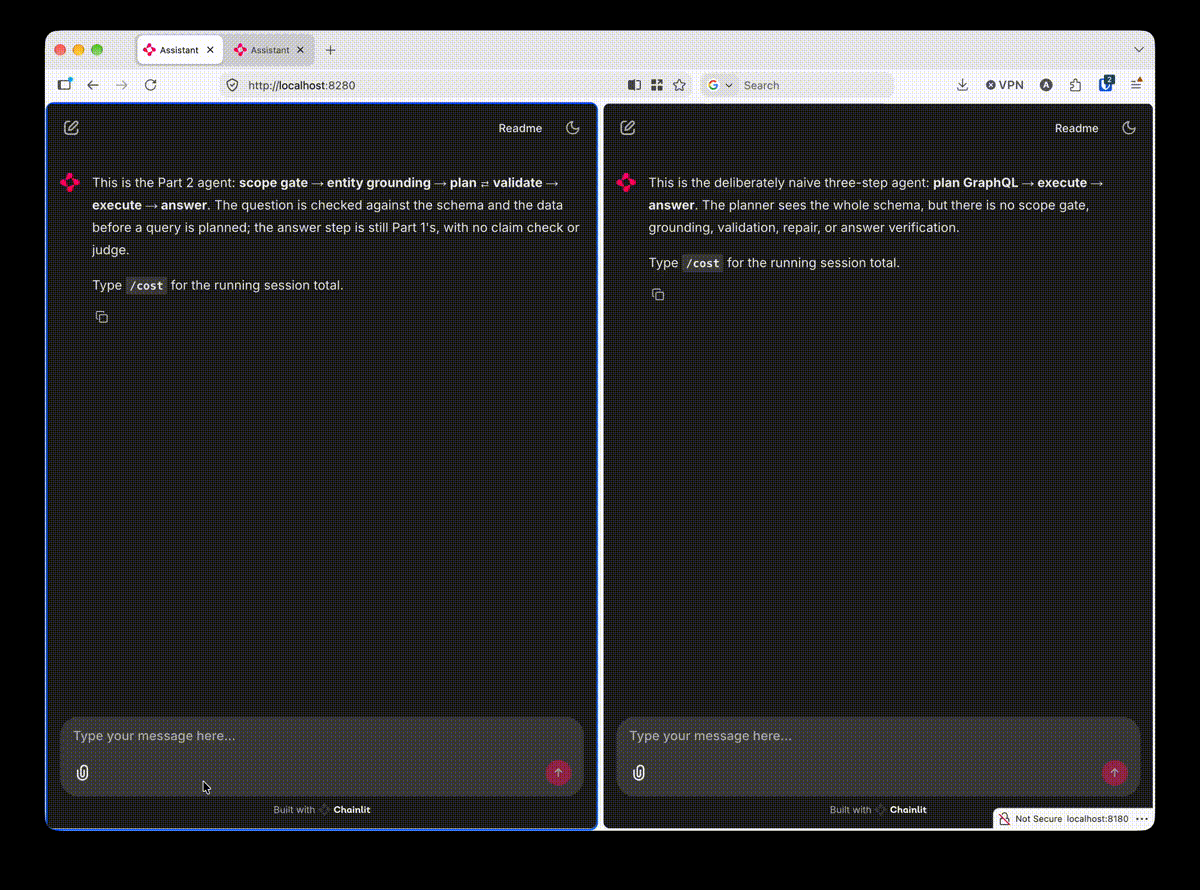Focus the right pane message input field
Viewport: 1200px width, 890px height.
(x=878, y=736)
